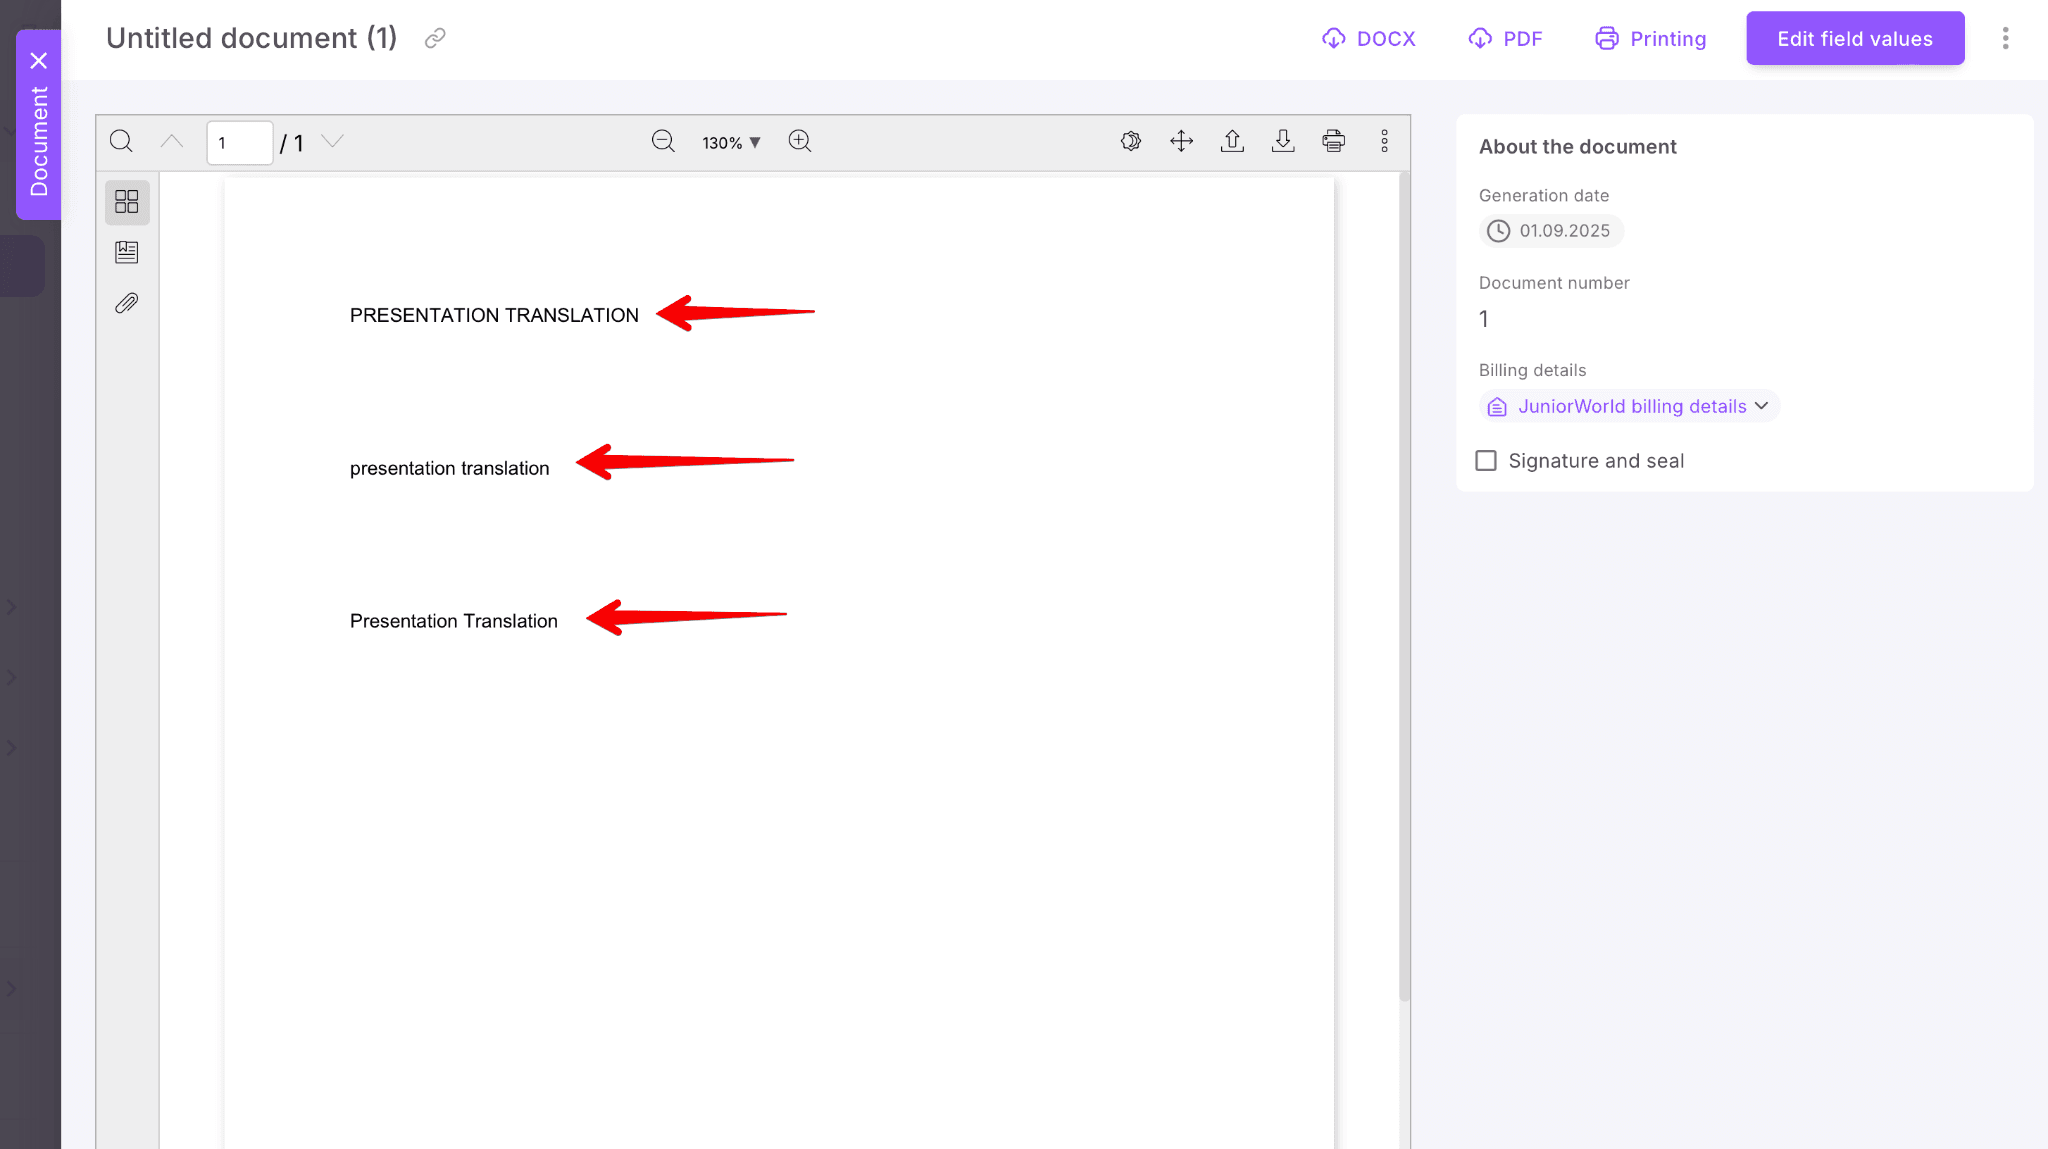The width and height of the screenshot is (2048, 1149).
Task: Click the viewer download icon
Action: coord(1283,141)
